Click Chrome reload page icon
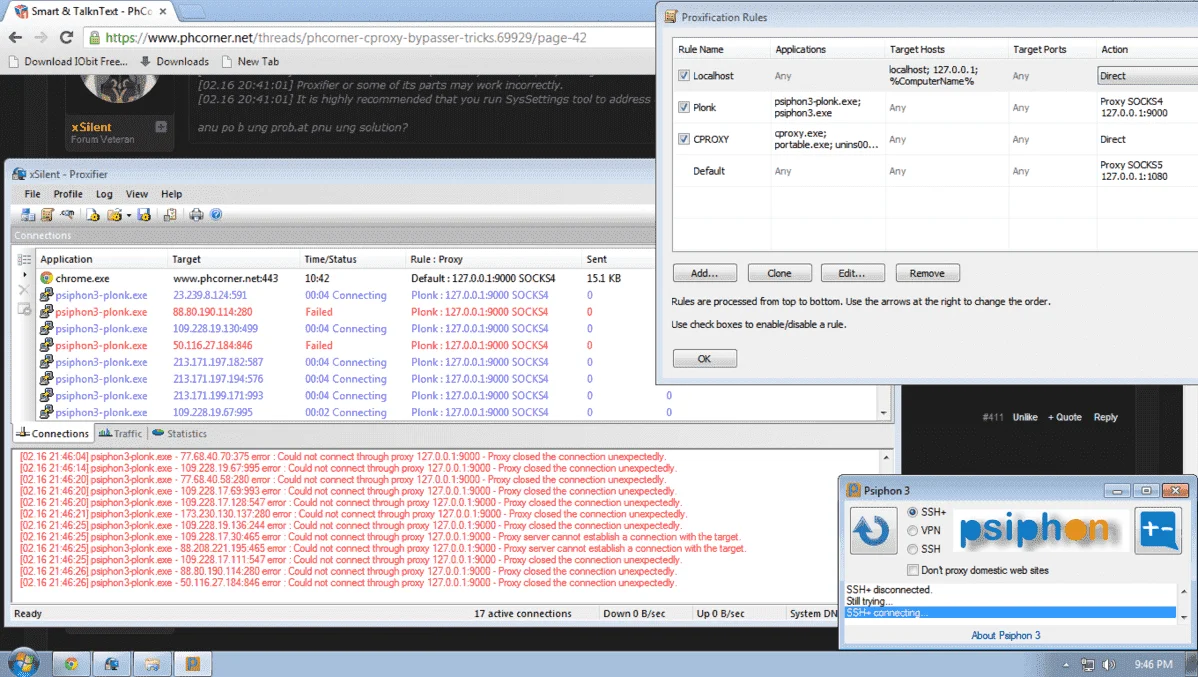This screenshot has width=1198, height=677. tap(66, 37)
